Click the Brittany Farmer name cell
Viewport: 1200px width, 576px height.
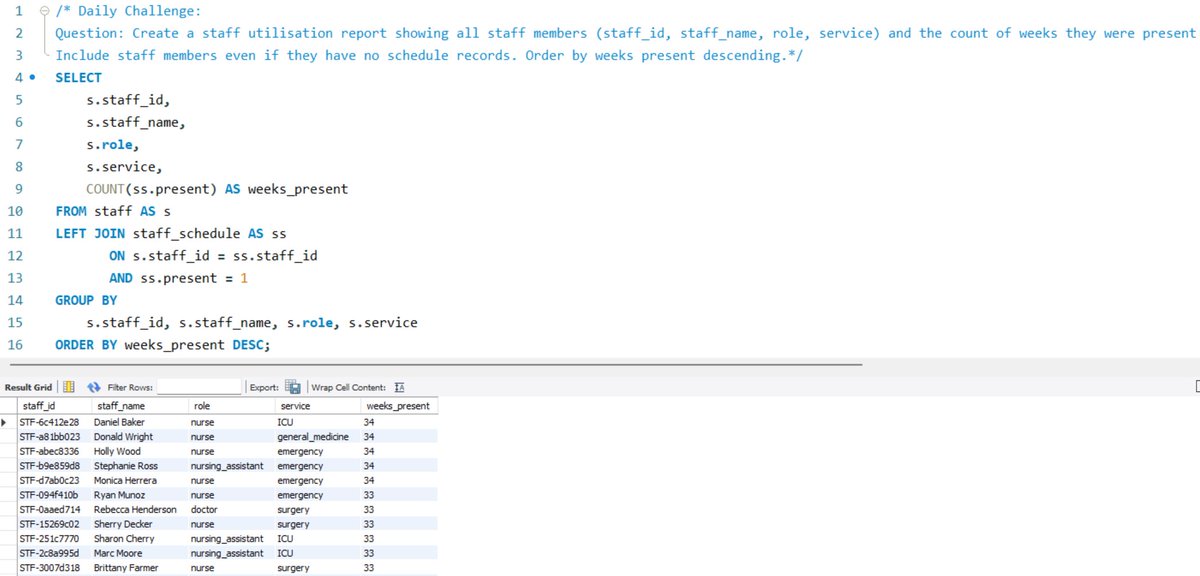[139, 567]
